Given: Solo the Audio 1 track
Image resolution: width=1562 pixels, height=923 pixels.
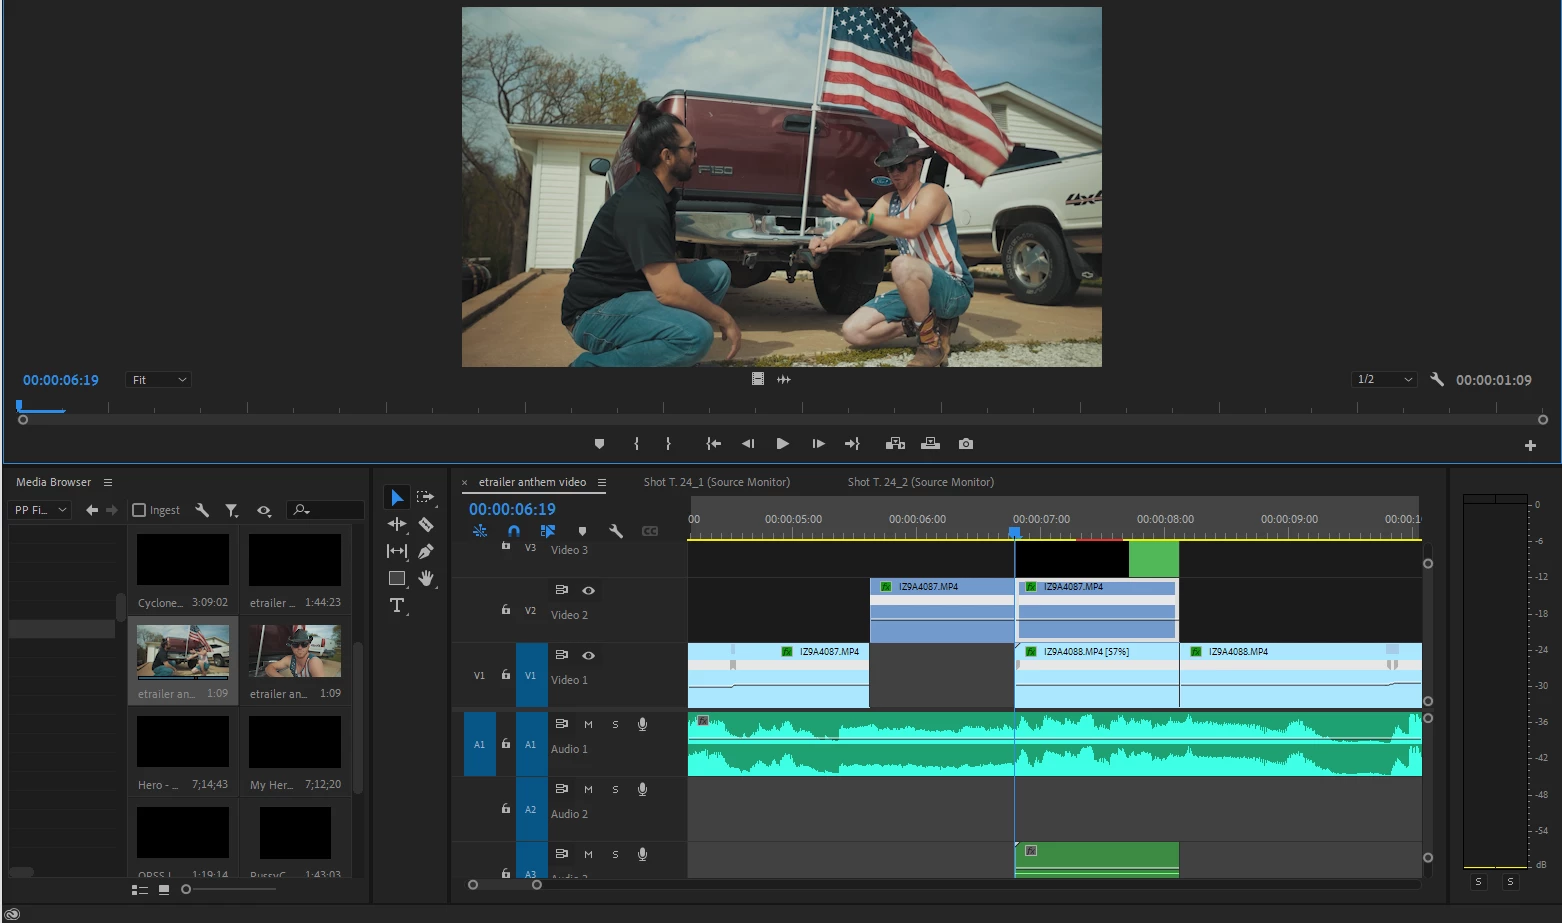Looking at the screenshot, I should coord(615,725).
